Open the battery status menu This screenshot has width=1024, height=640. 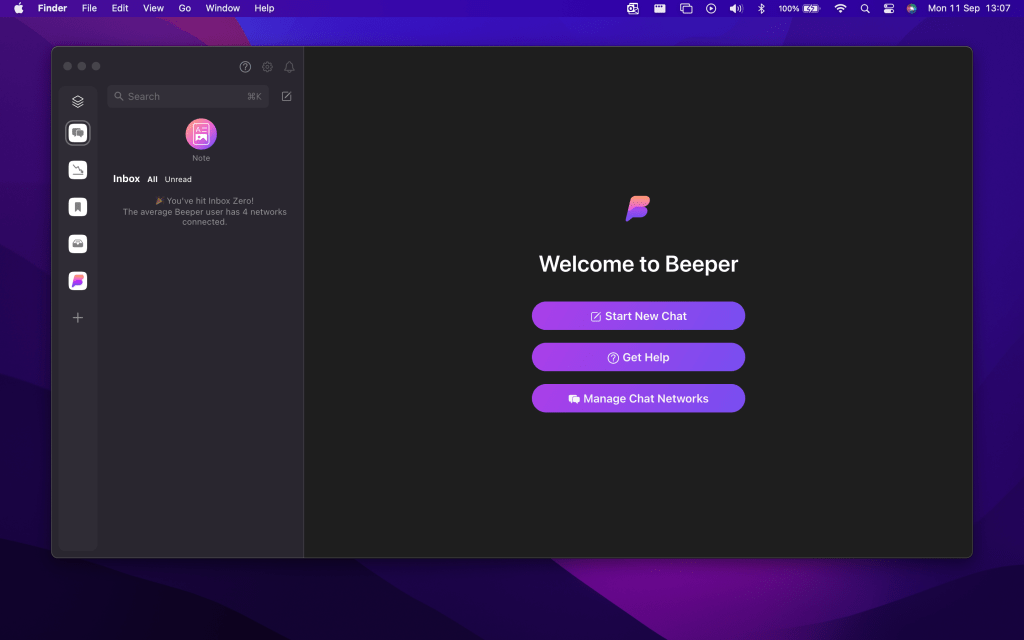[799, 8]
